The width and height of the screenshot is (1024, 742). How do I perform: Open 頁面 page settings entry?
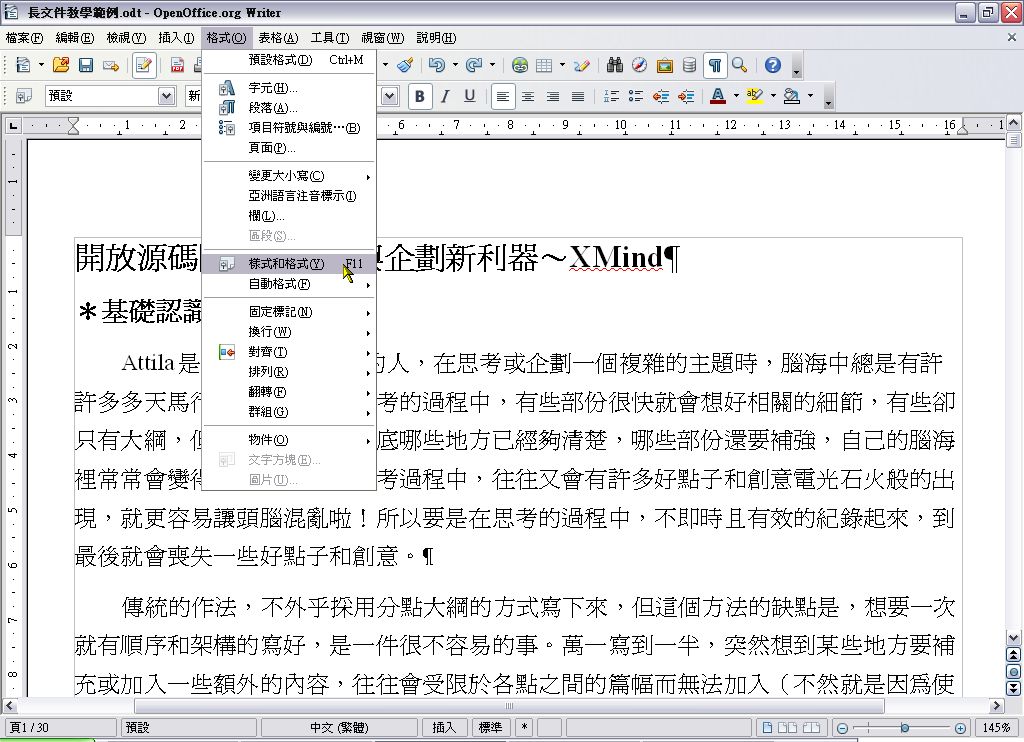coord(289,148)
